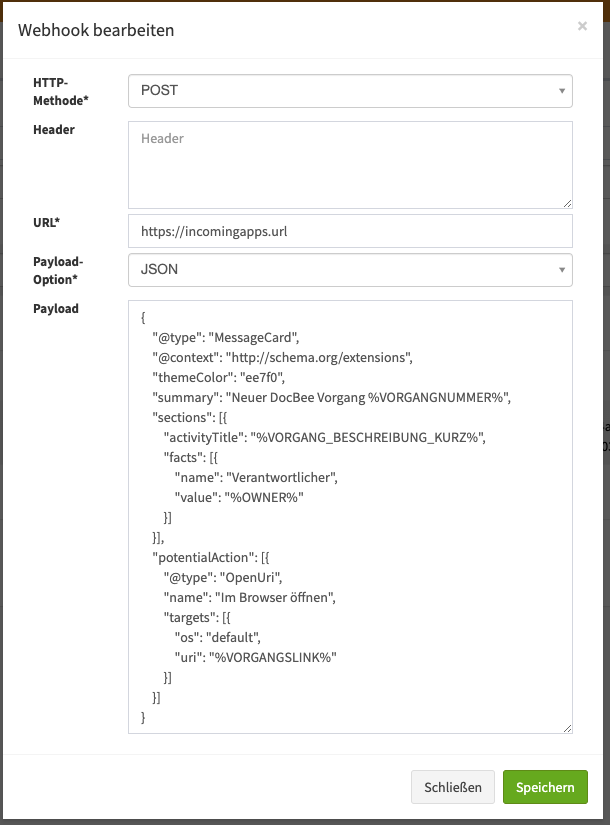Open the Payload-Option dropdown showing JSON
Image resolution: width=610 pixels, height=825 pixels.
click(350, 270)
